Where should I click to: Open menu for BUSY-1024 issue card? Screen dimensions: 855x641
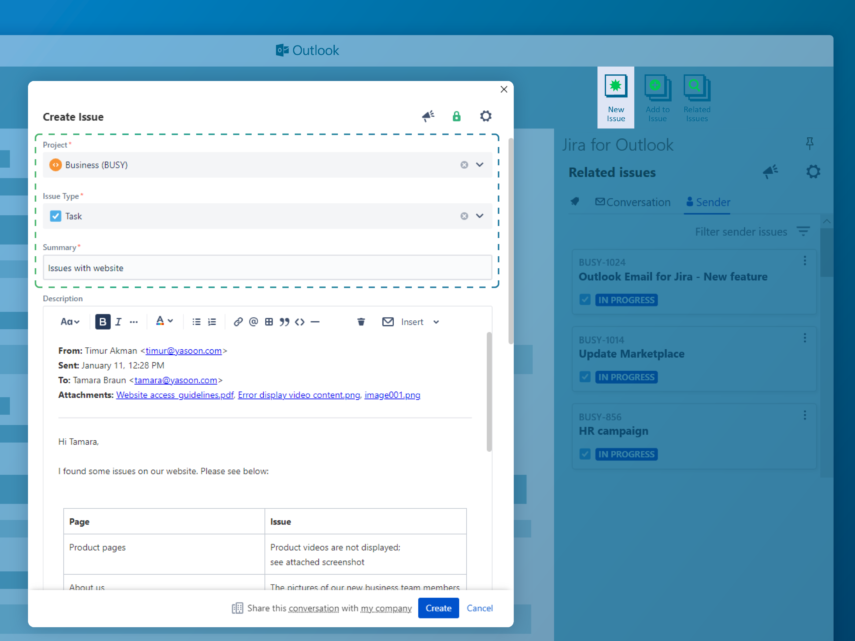click(x=805, y=261)
